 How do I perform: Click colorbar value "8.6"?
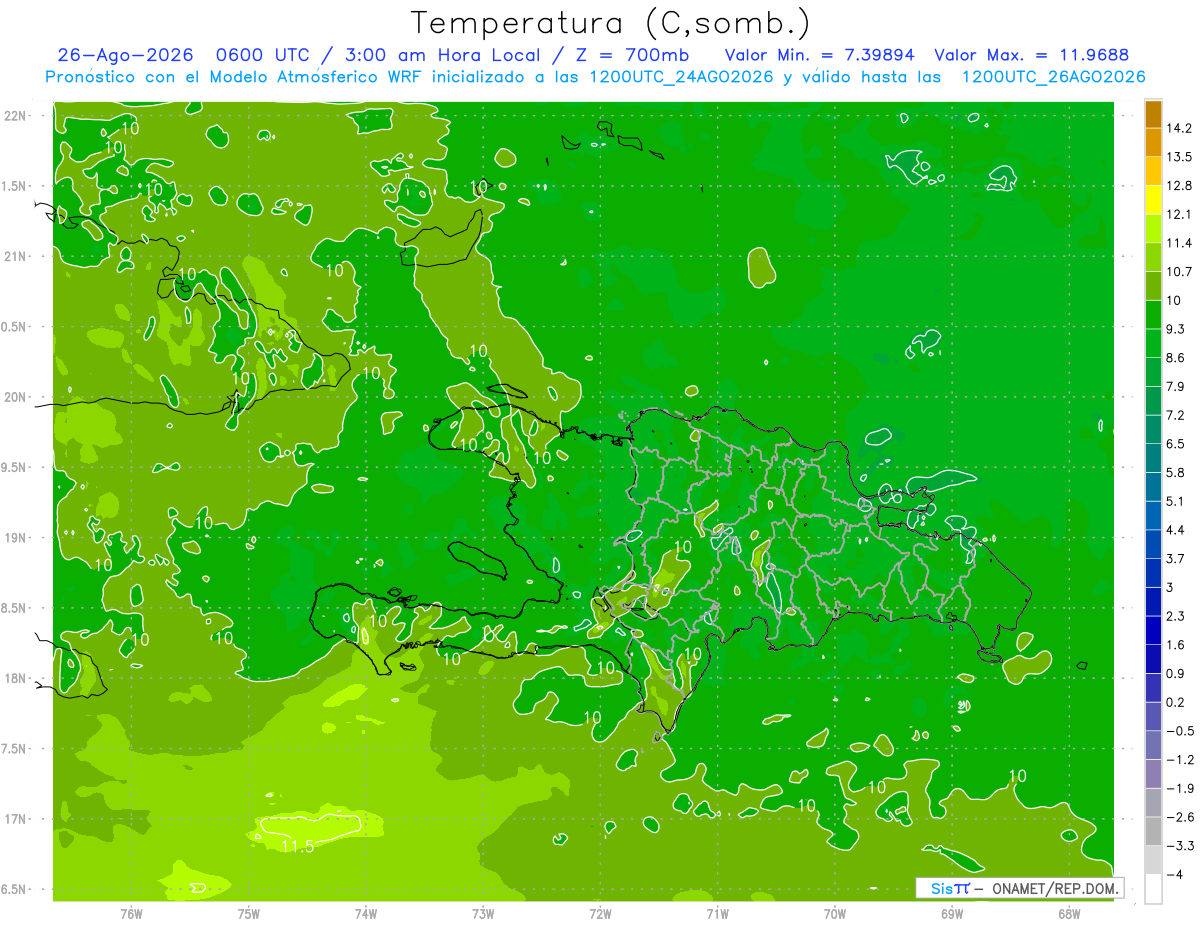[x=1177, y=358]
